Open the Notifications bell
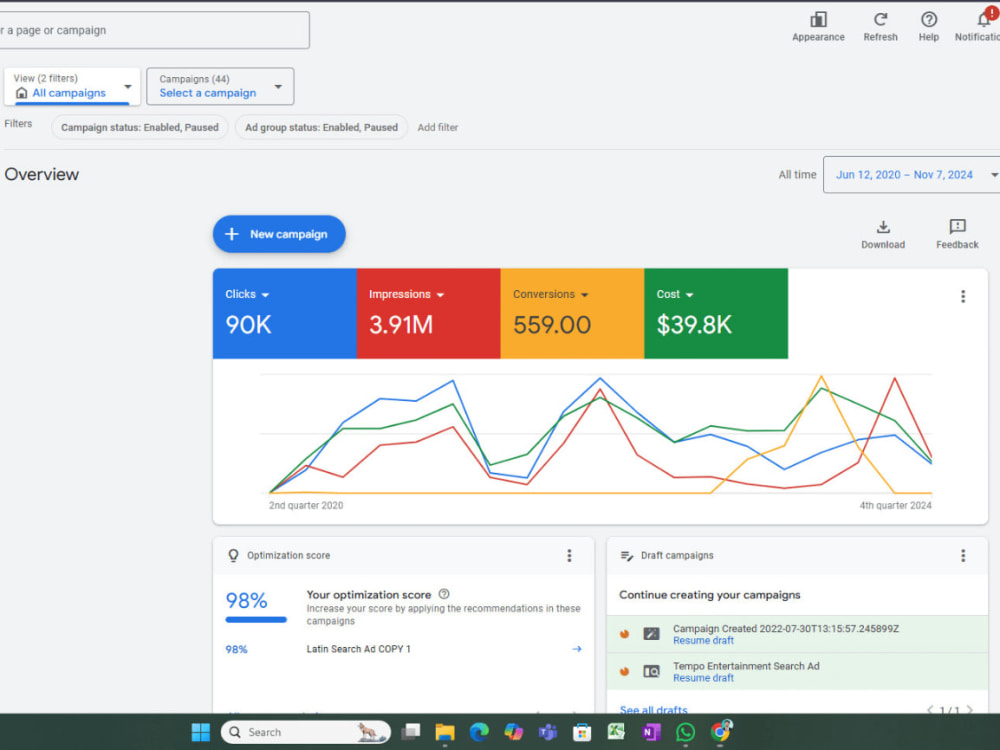Screen dimensions: 1000x750 click(x=985, y=19)
